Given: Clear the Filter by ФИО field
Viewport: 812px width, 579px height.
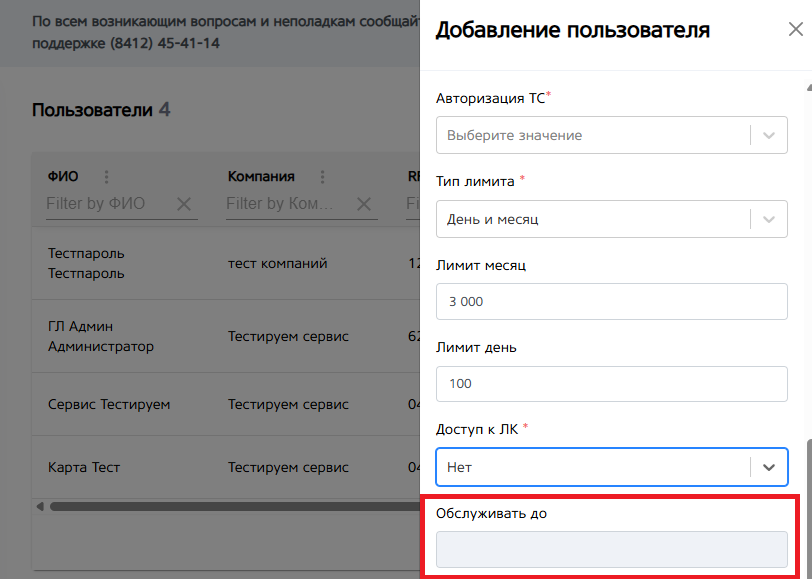Looking at the screenshot, I should (184, 204).
